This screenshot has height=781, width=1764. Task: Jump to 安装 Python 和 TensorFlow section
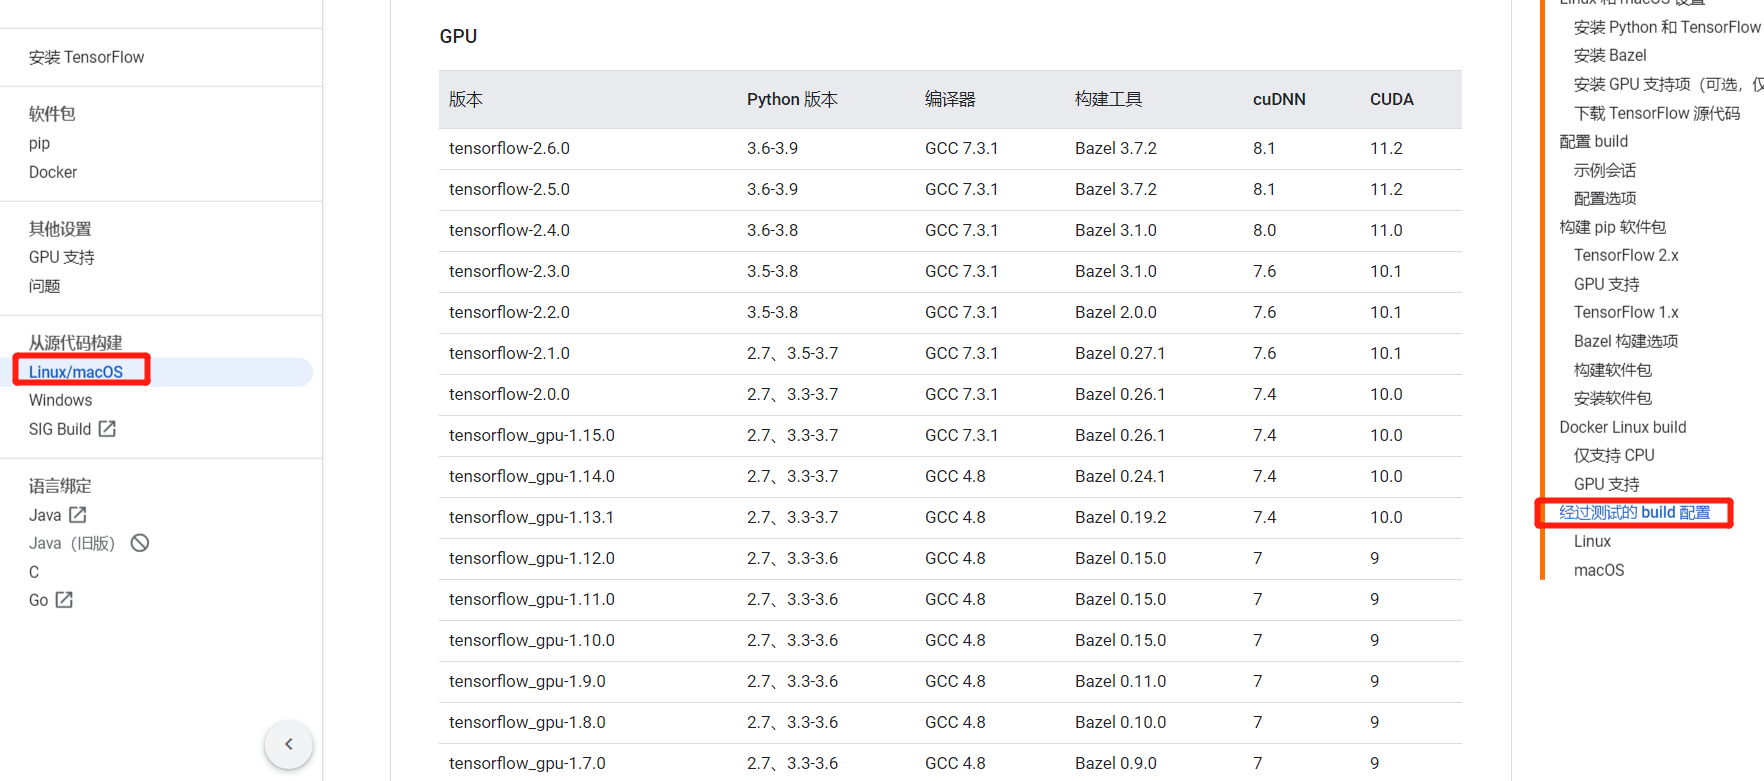pyautogui.click(x=1667, y=27)
